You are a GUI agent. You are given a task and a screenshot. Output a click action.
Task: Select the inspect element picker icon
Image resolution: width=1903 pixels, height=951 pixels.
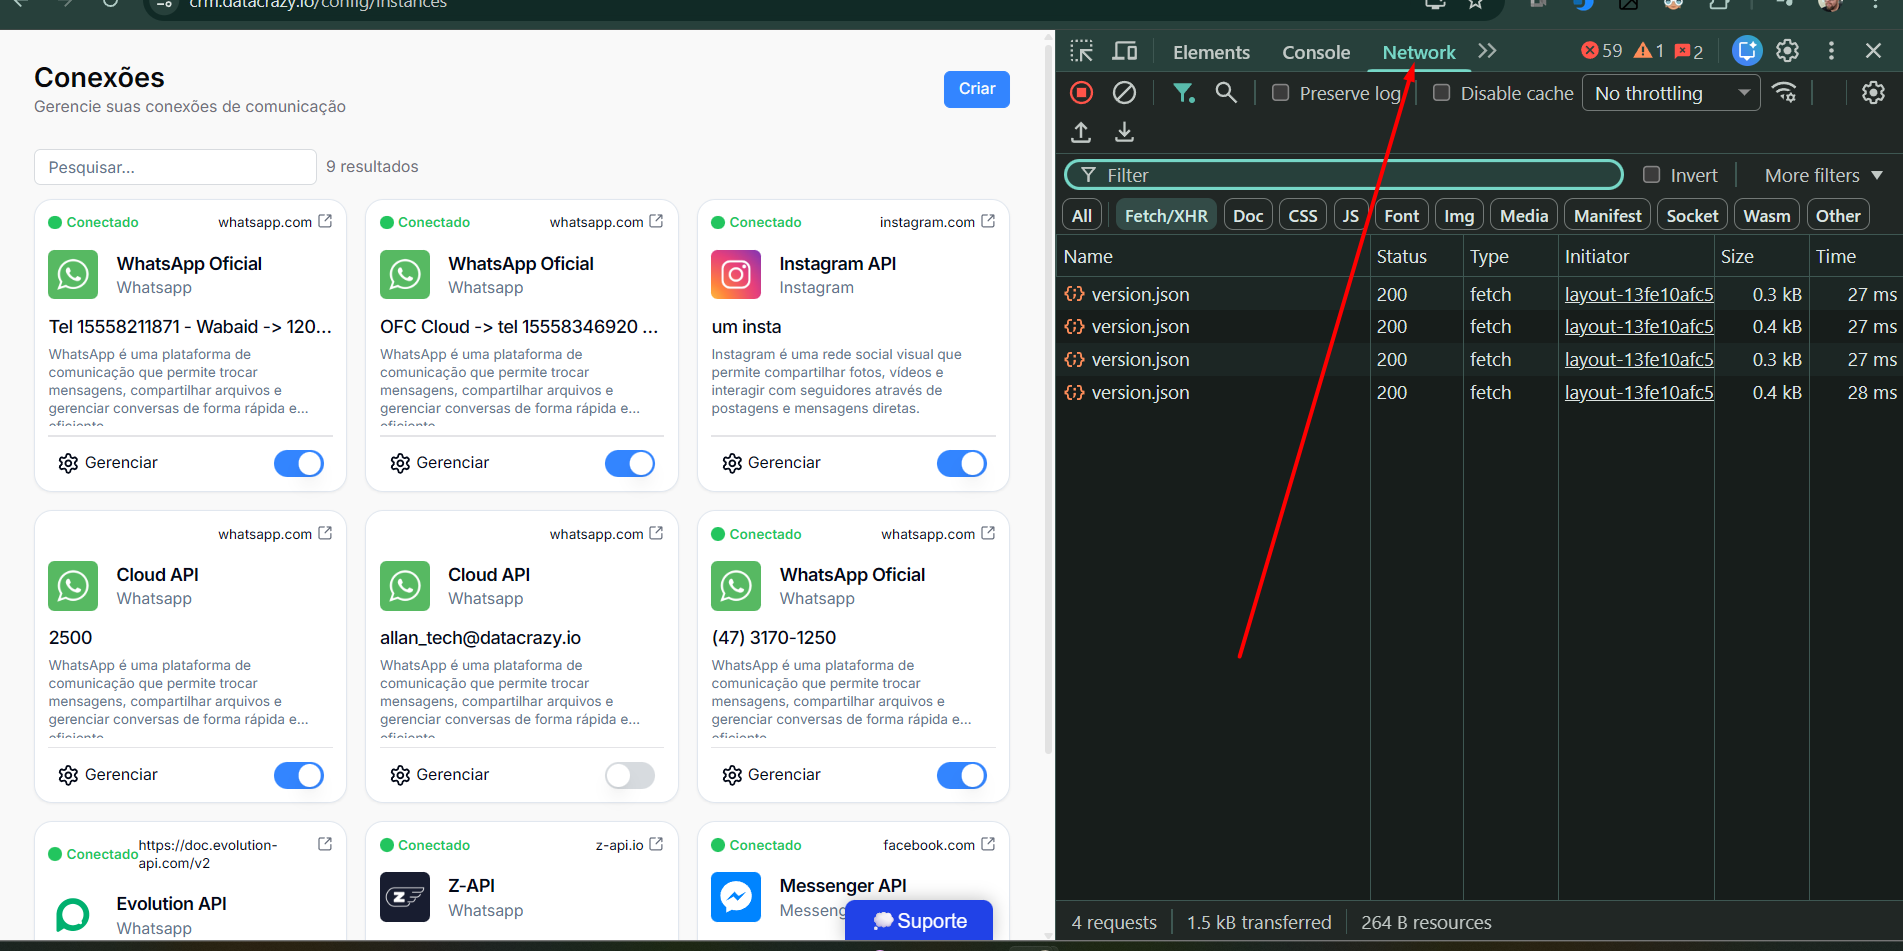point(1081,51)
